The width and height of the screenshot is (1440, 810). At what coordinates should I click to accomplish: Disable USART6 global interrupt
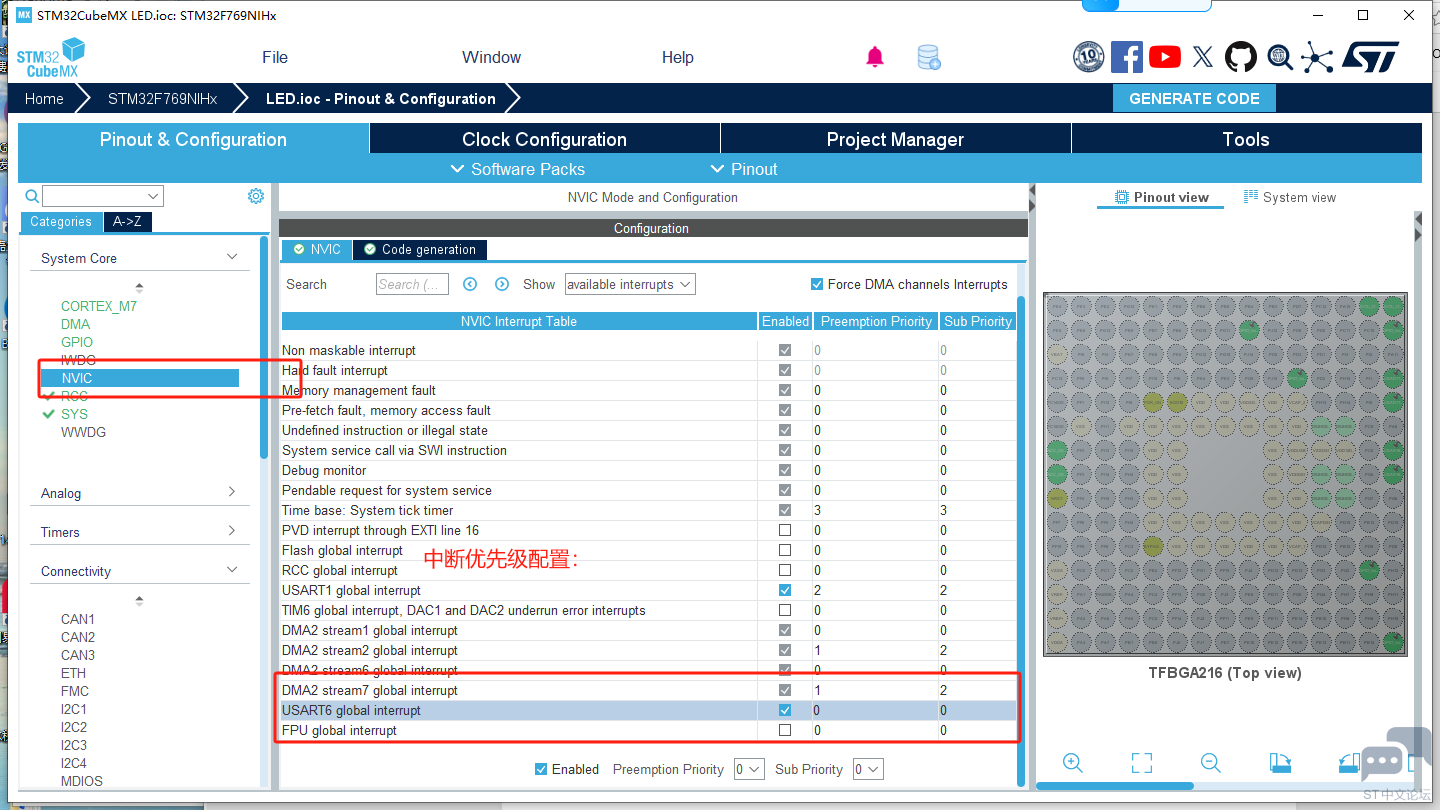point(785,710)
